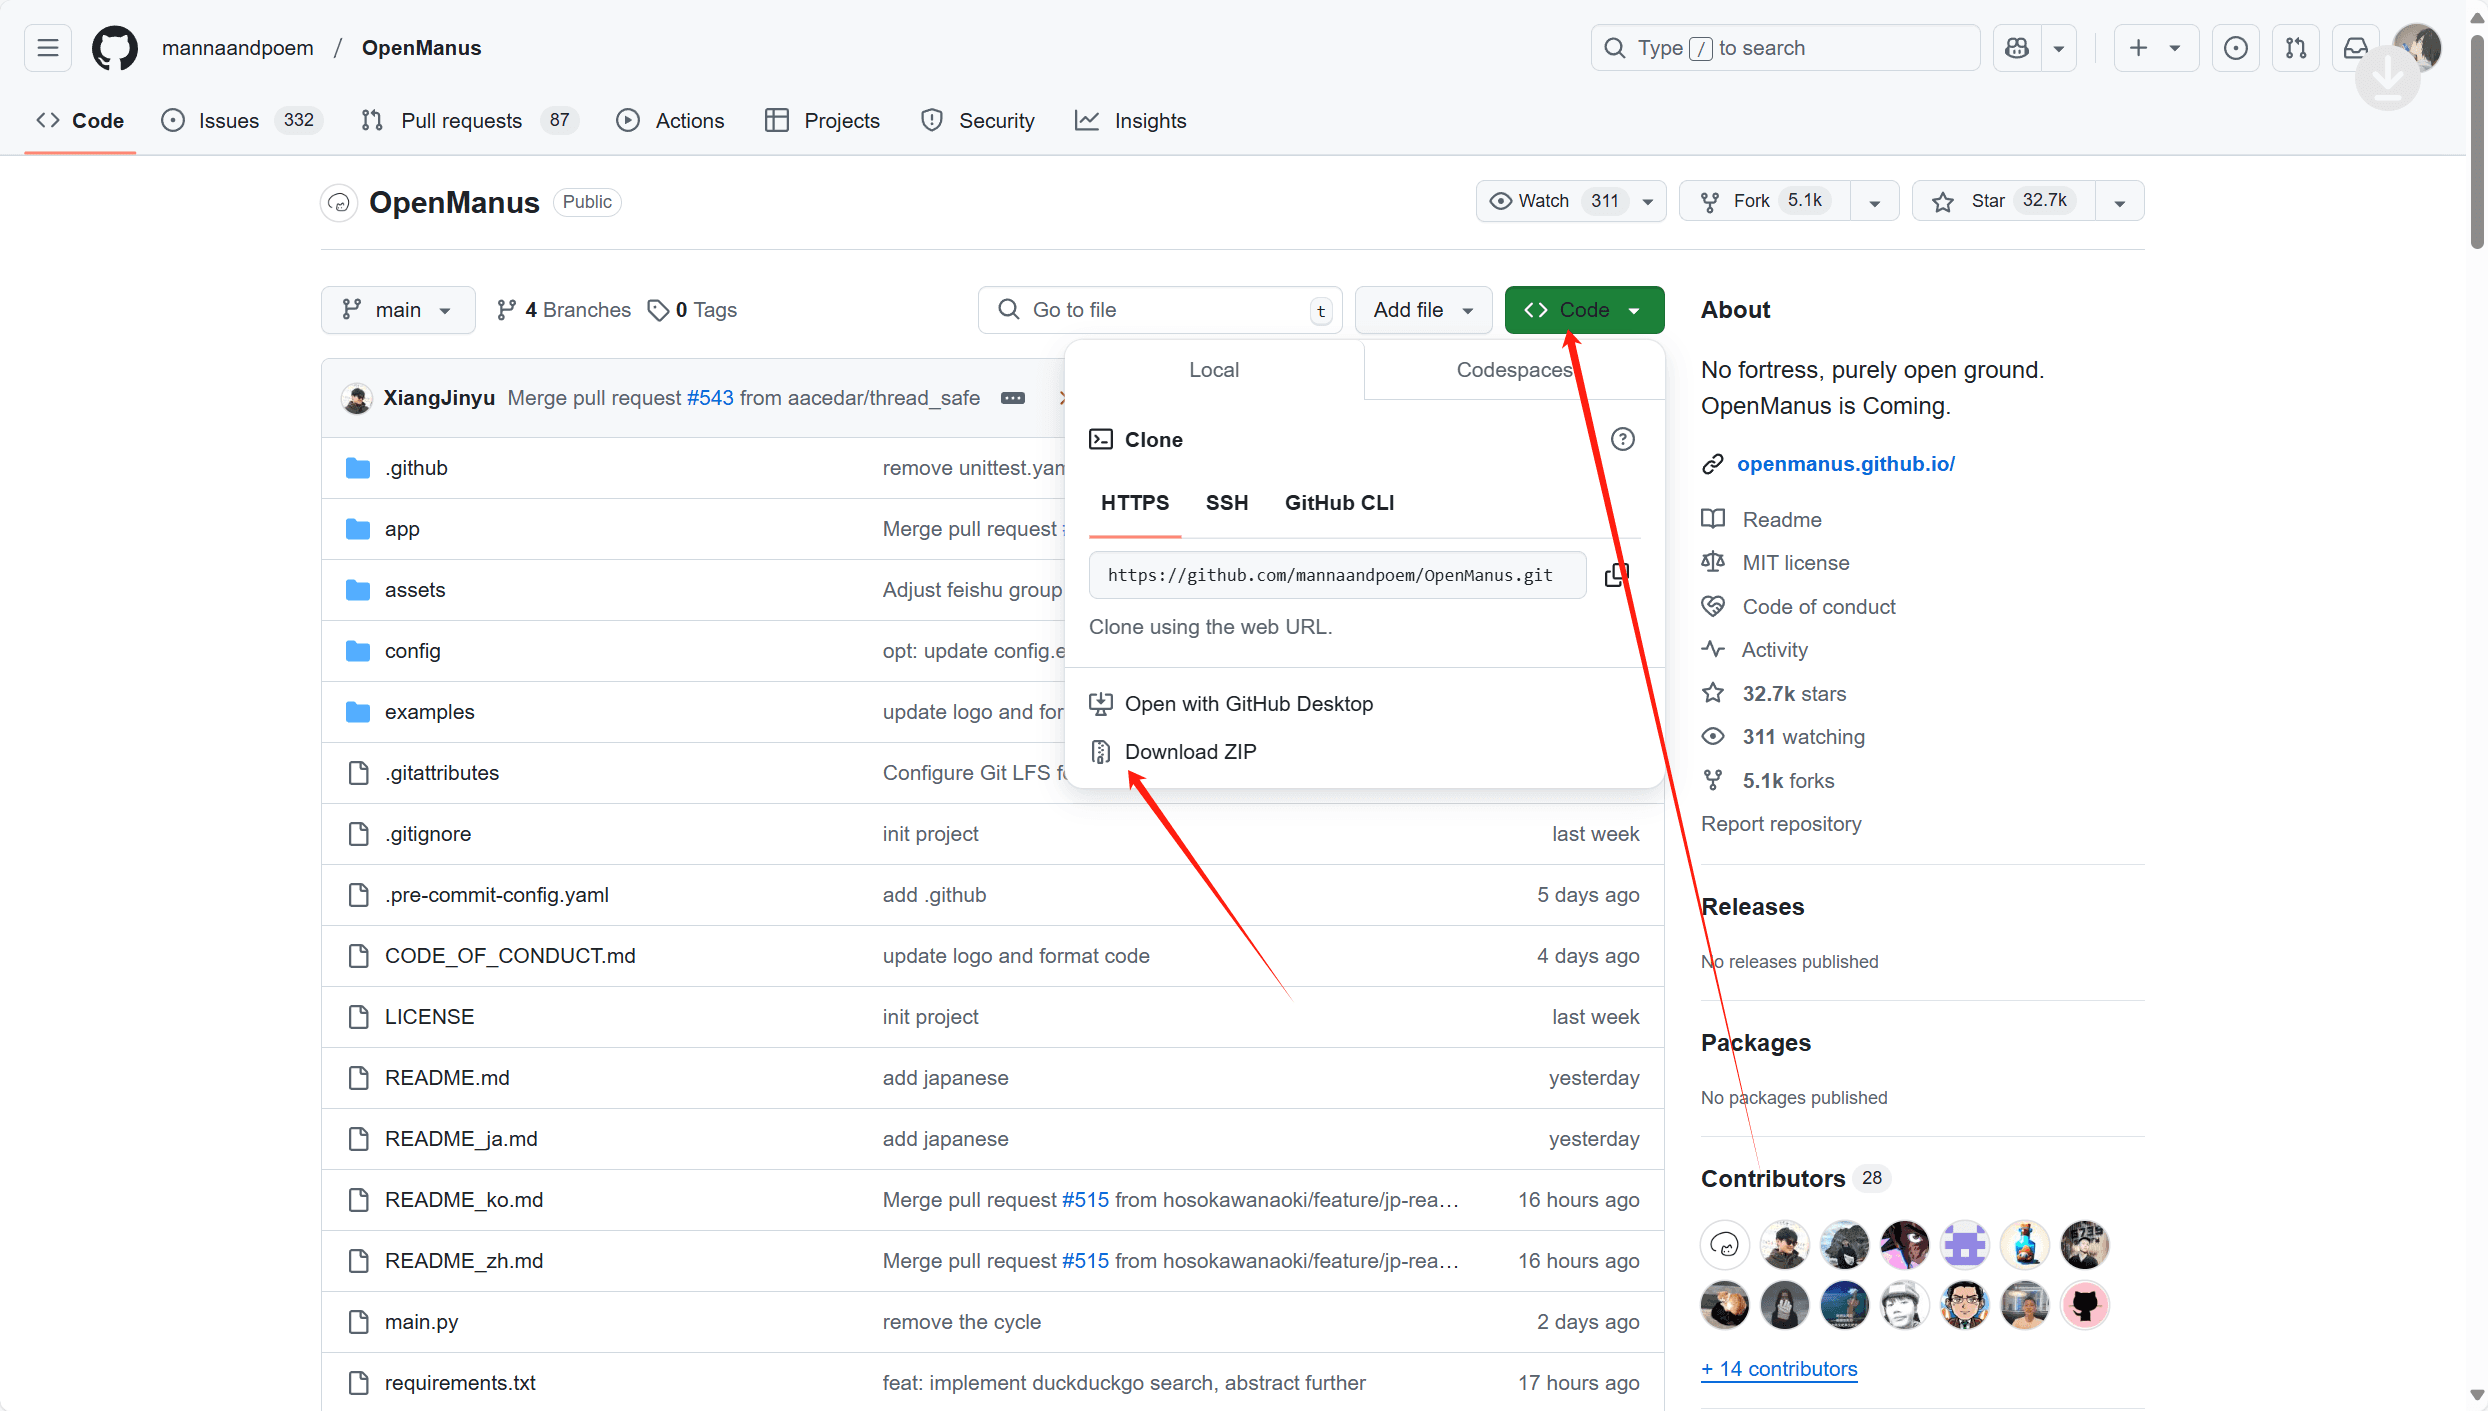The height and width of the screenshot is (1411, 2488).
Task: Switch clone method to SSH
Action: 1226,503
